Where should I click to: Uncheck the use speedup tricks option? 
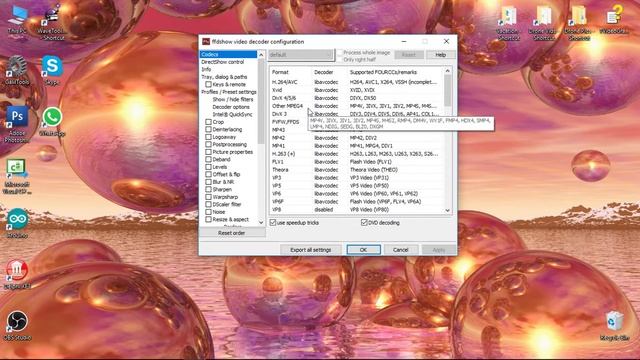pos(273,222)
